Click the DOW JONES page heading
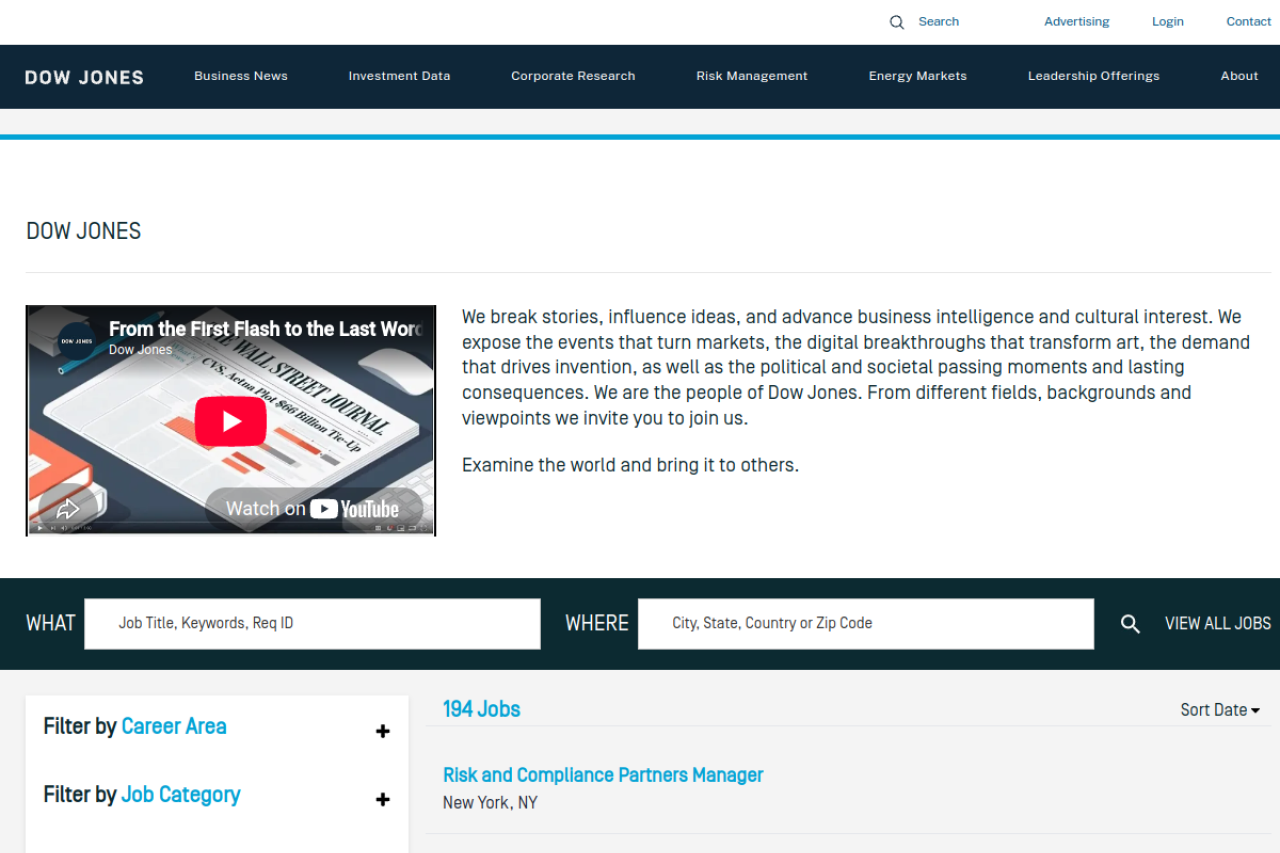1280x853 pixels. (x=84, y=231)
